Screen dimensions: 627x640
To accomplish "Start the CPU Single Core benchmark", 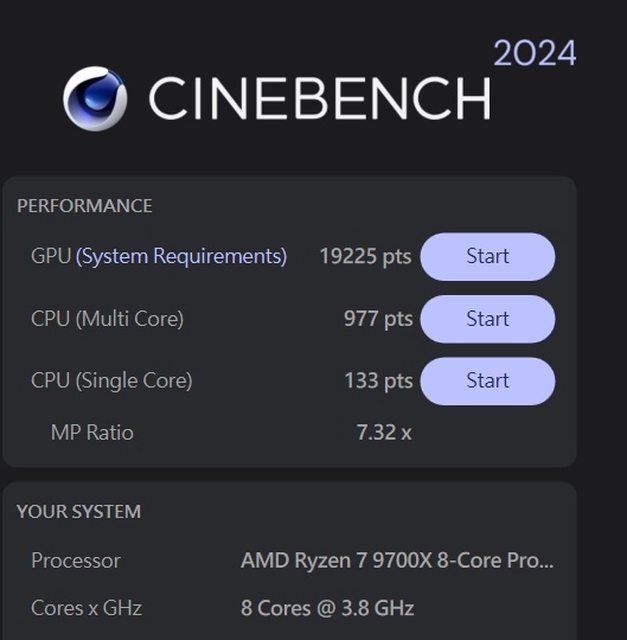I will 487,381.
